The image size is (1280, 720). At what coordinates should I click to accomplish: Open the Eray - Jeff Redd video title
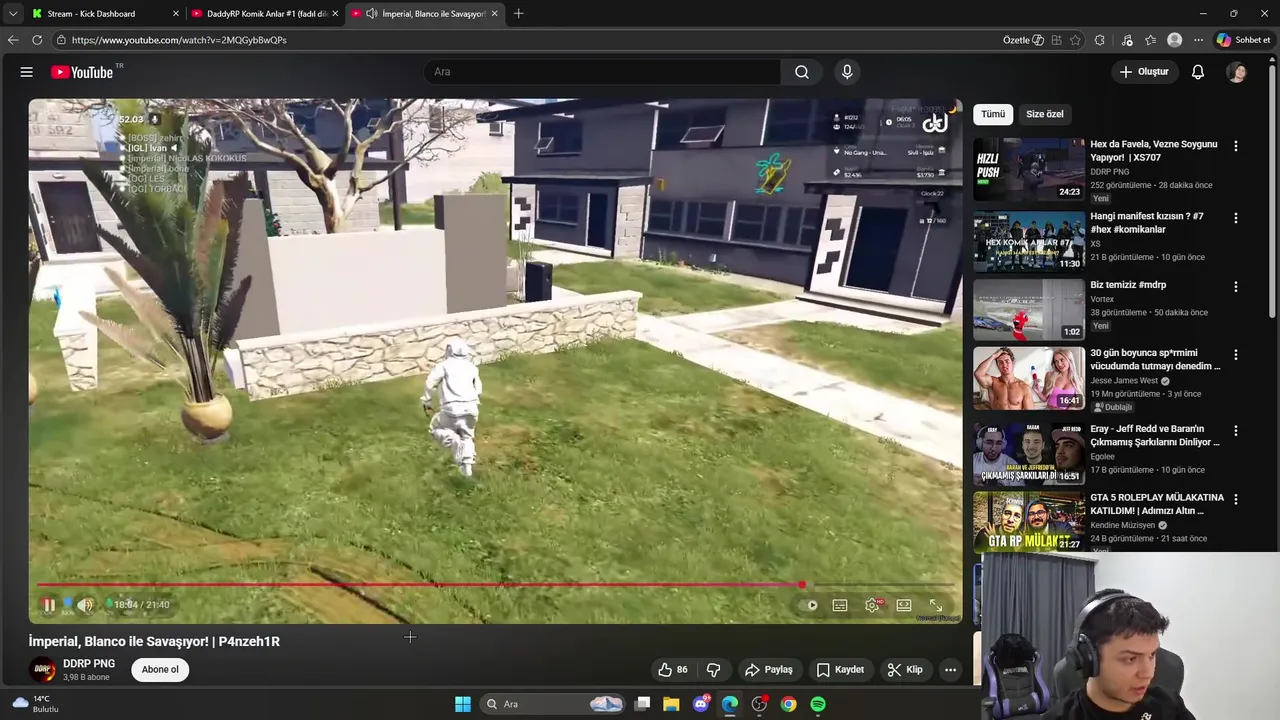[x=1155, y=435]
